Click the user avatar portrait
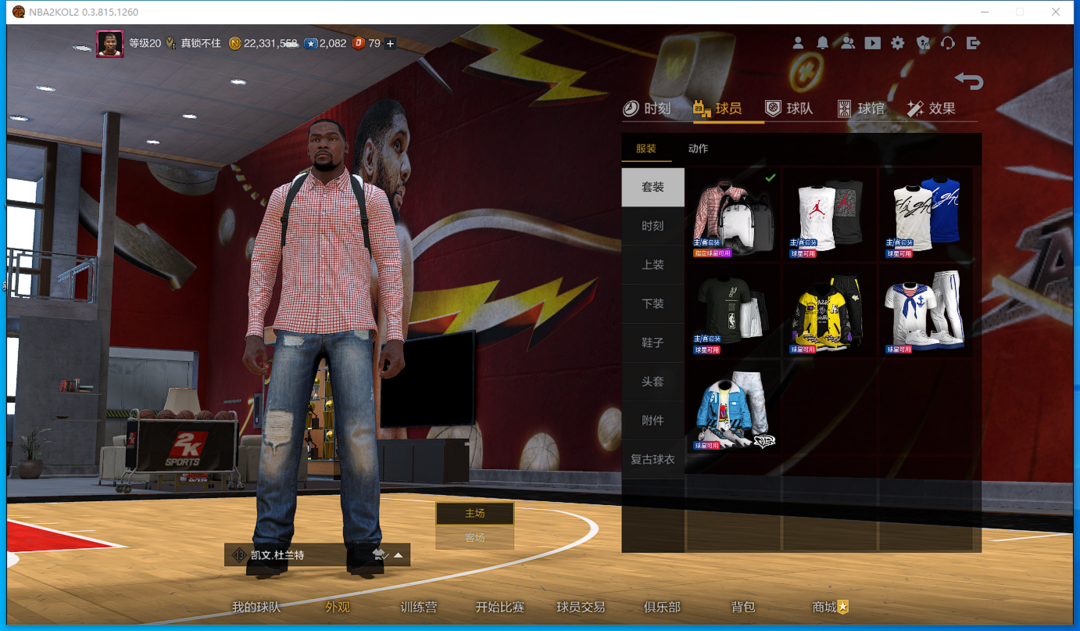1080x631 pixels. (110, 44)
